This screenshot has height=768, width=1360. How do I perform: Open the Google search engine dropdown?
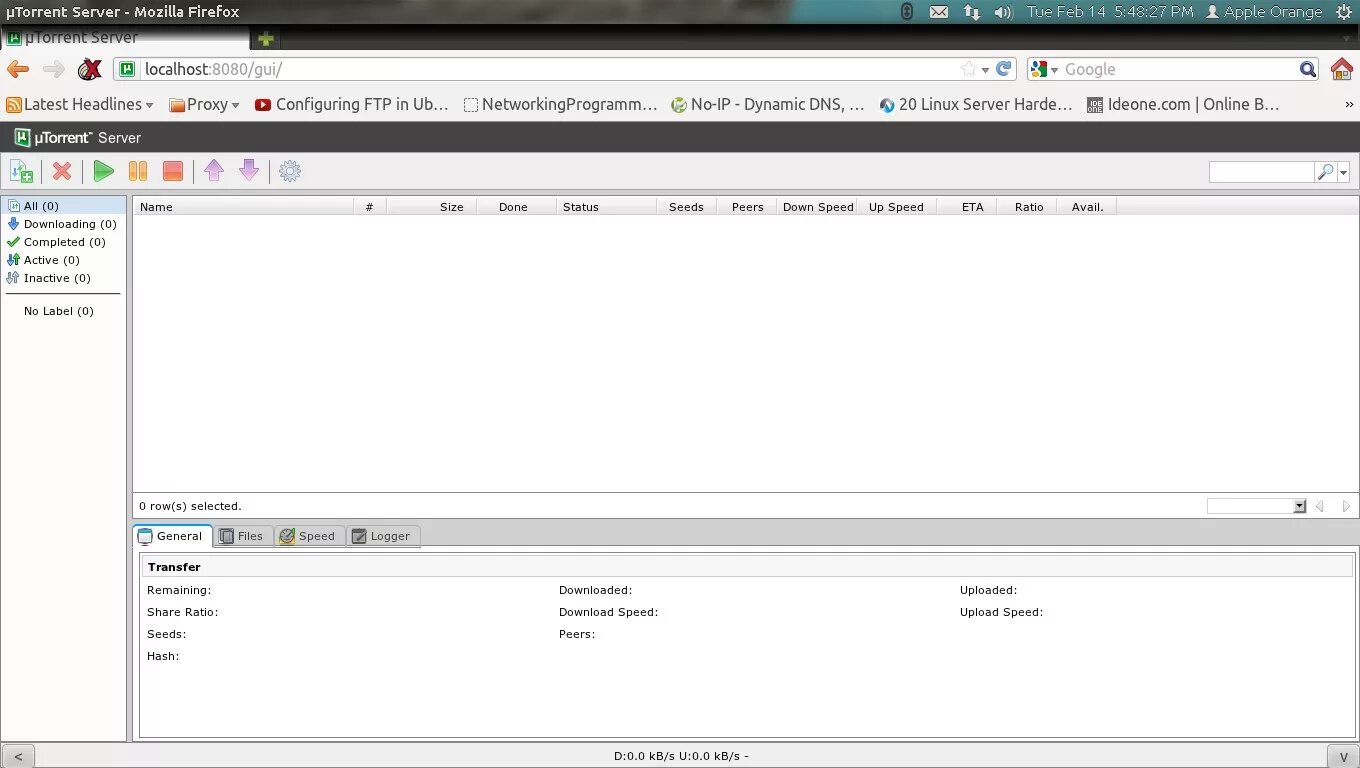(1046, 69)
